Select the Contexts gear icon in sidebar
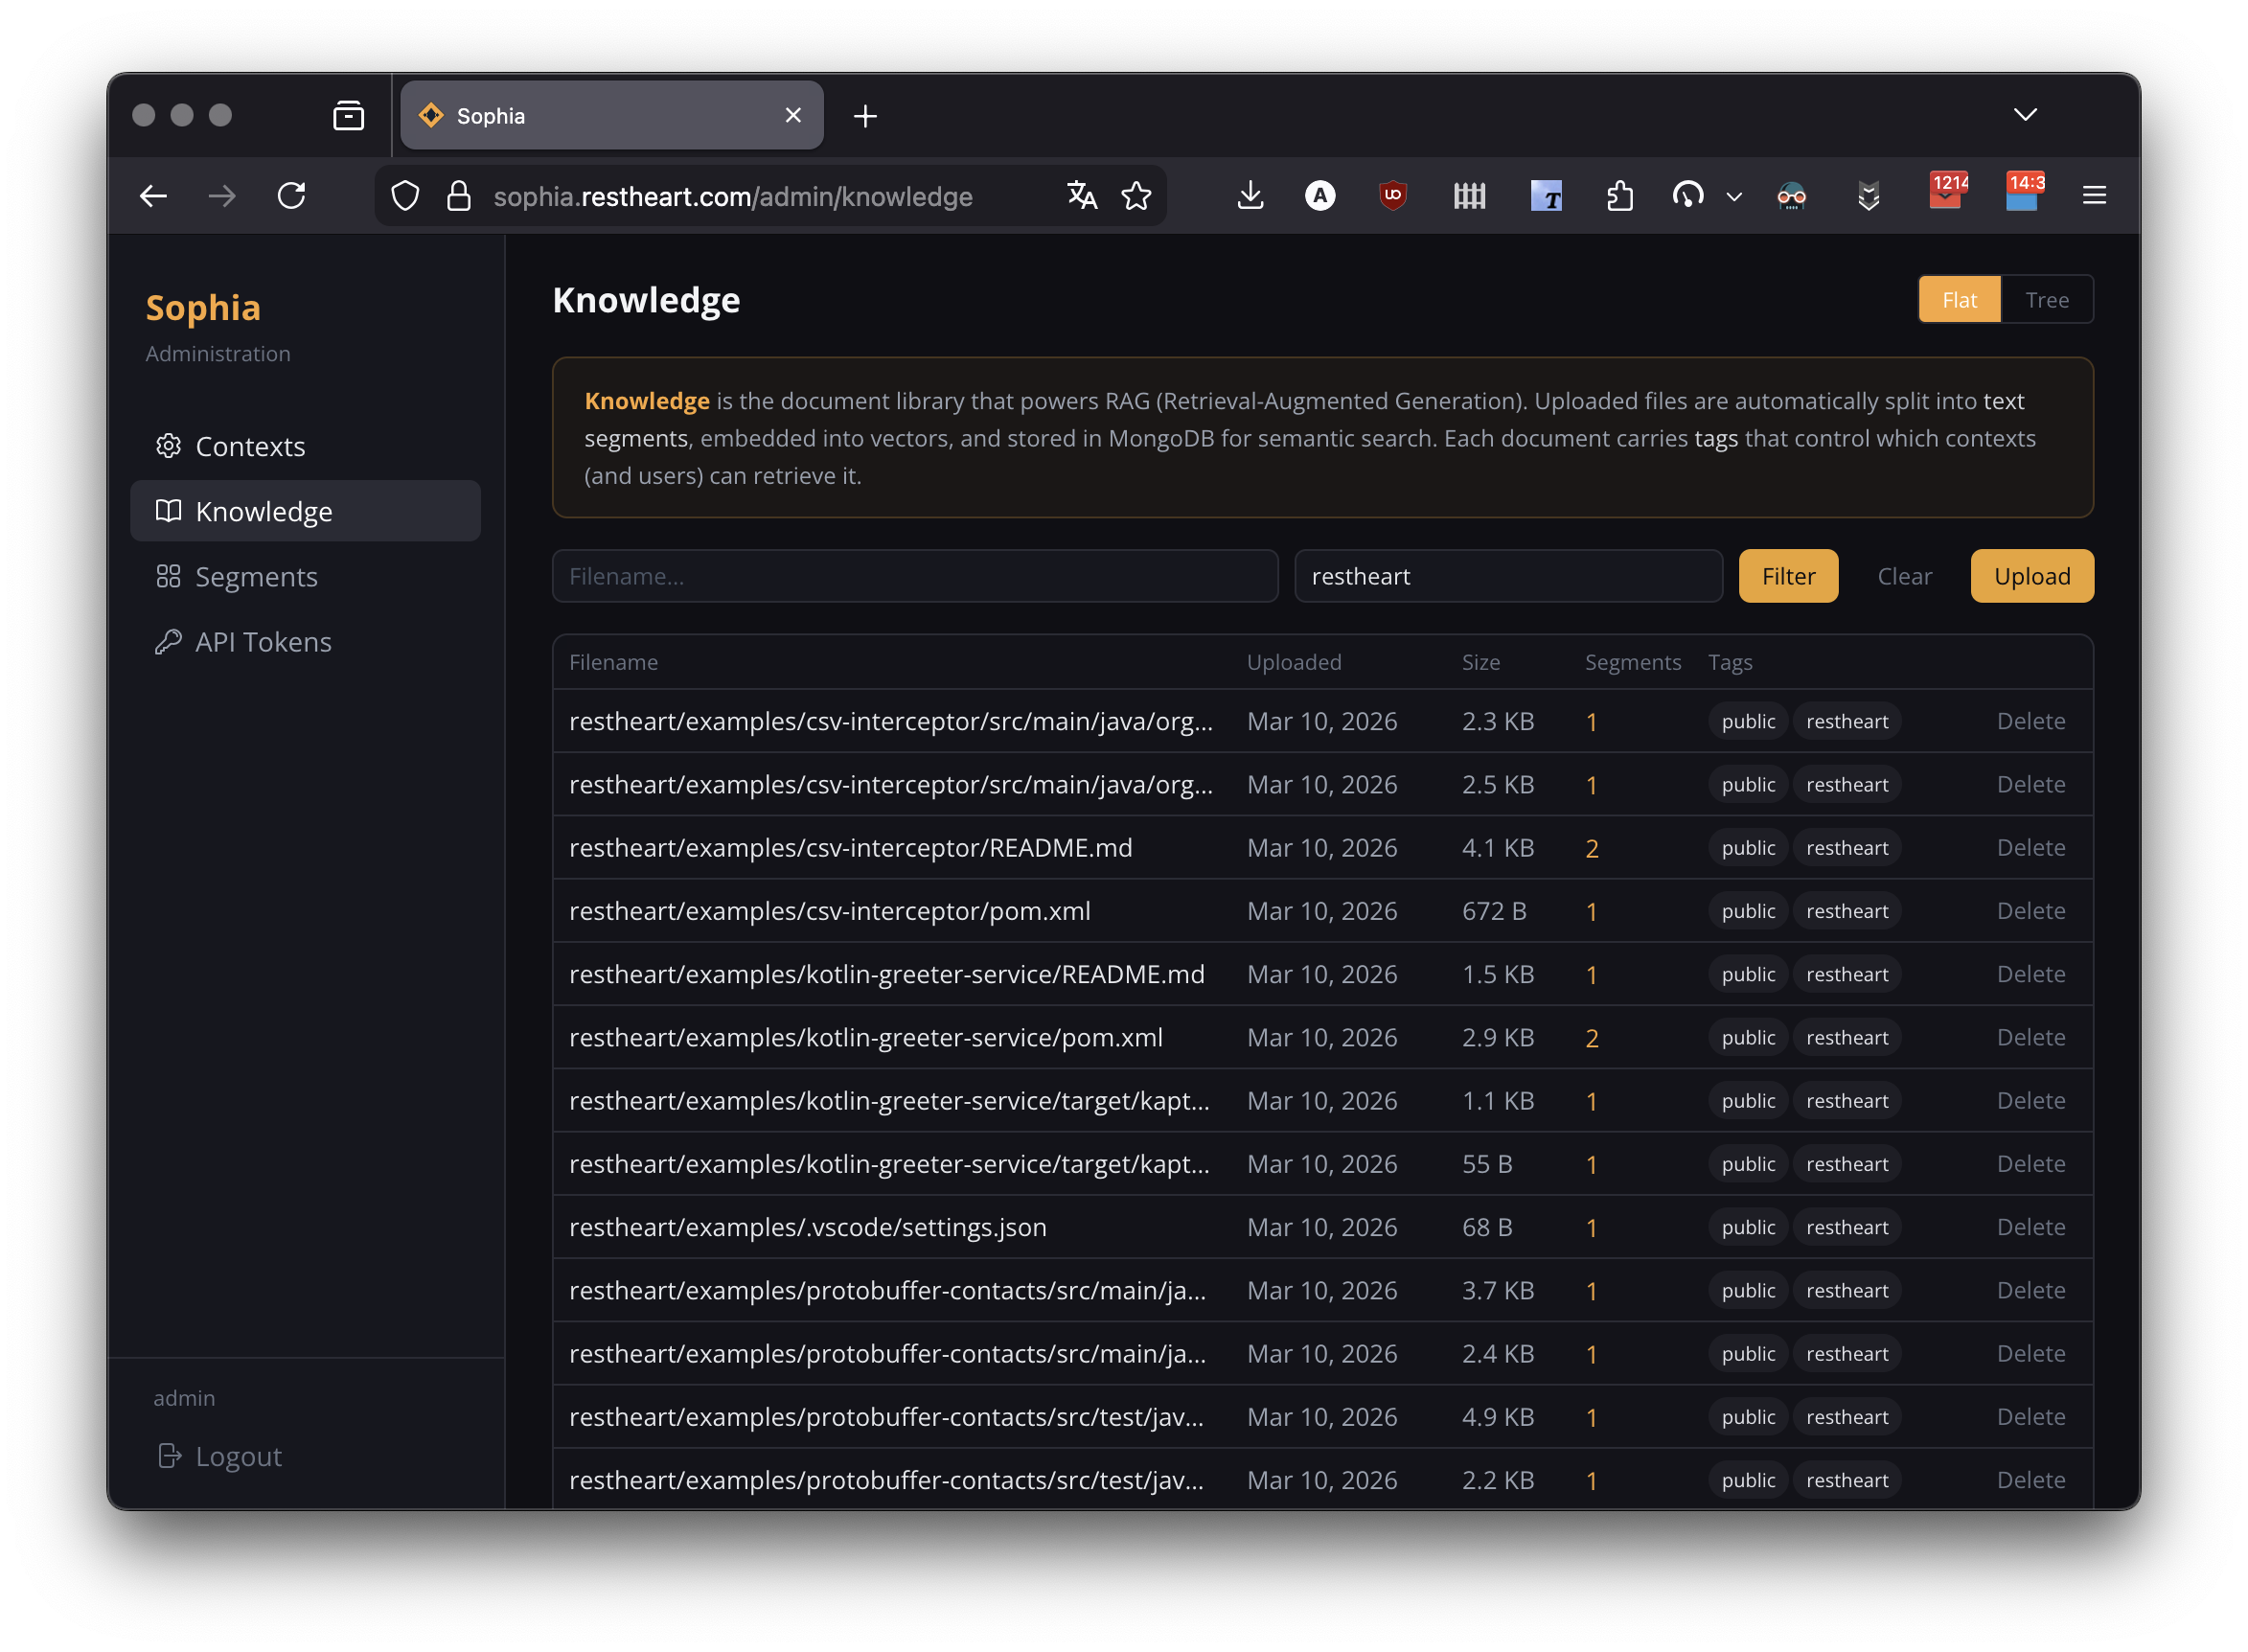This screenshot has height=1652, width=2248. tap(170, 446)
